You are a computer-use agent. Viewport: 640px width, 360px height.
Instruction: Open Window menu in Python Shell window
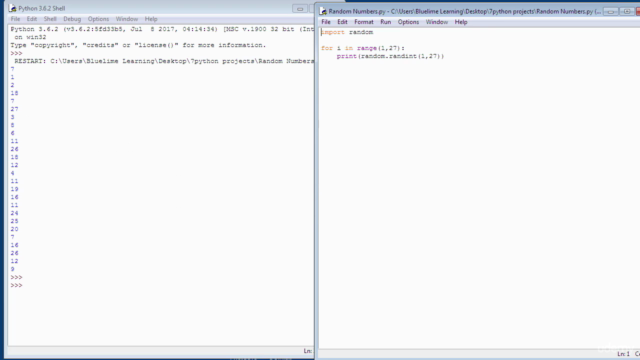point(127,19)
